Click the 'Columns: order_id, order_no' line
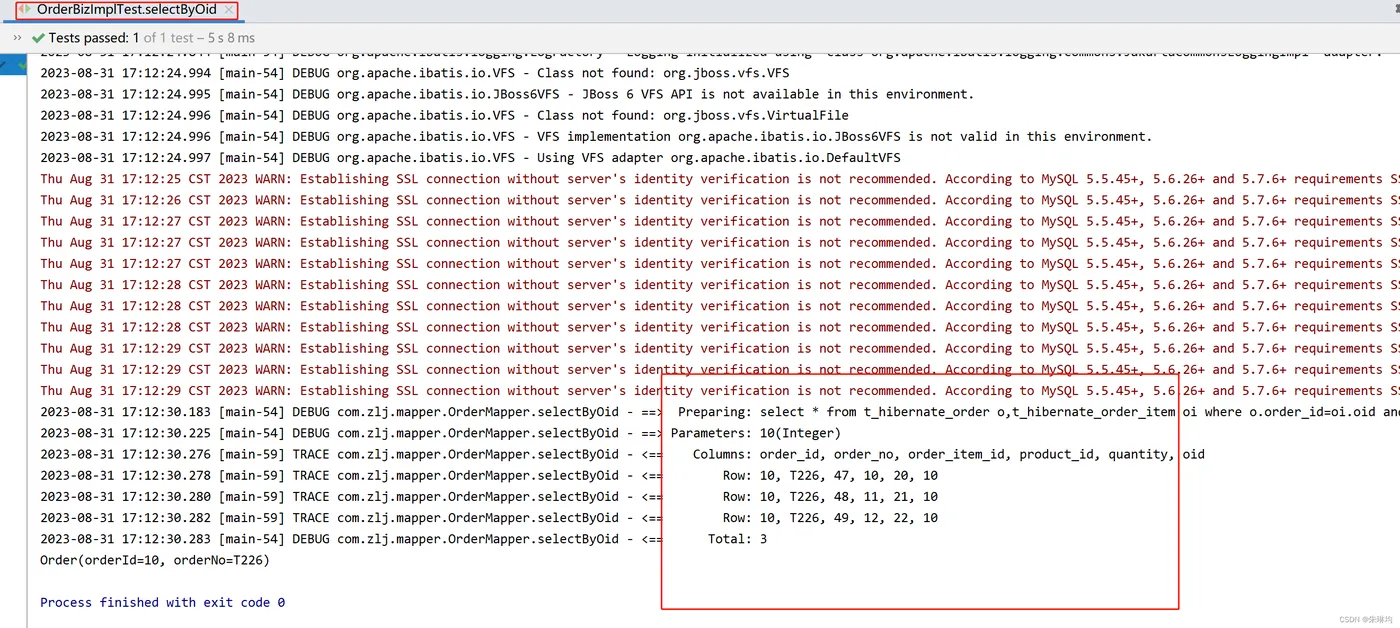This screenshot has width=1400, height=628. 622,454
